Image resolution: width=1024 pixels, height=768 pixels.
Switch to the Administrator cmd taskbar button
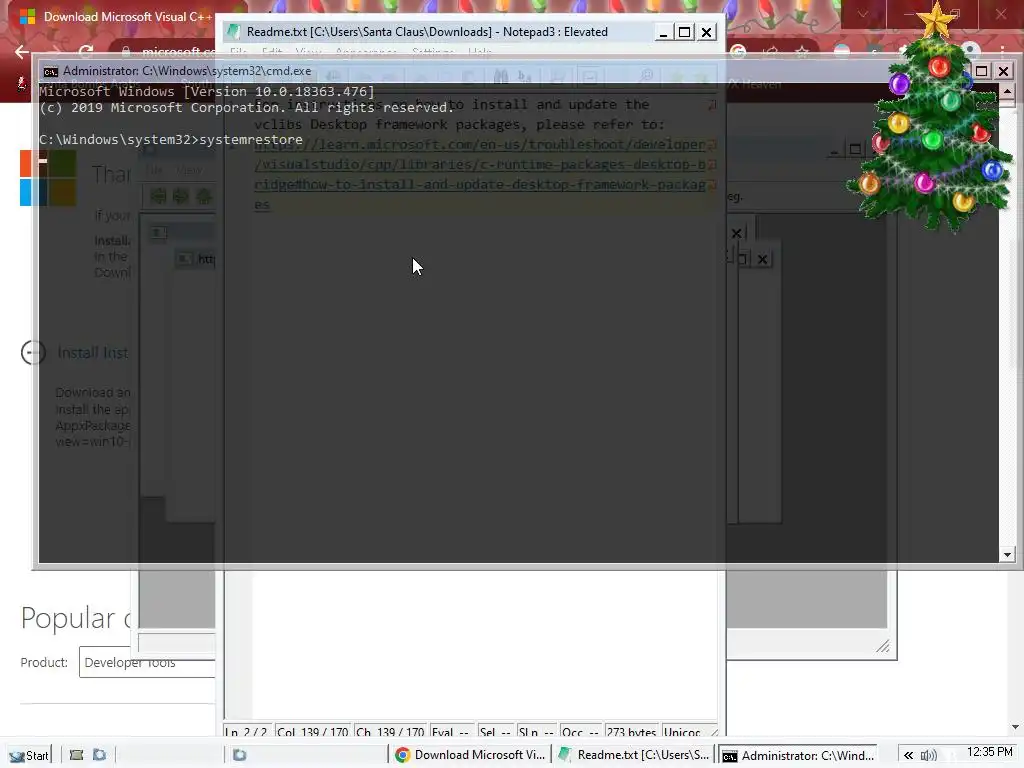click(797, 755)
